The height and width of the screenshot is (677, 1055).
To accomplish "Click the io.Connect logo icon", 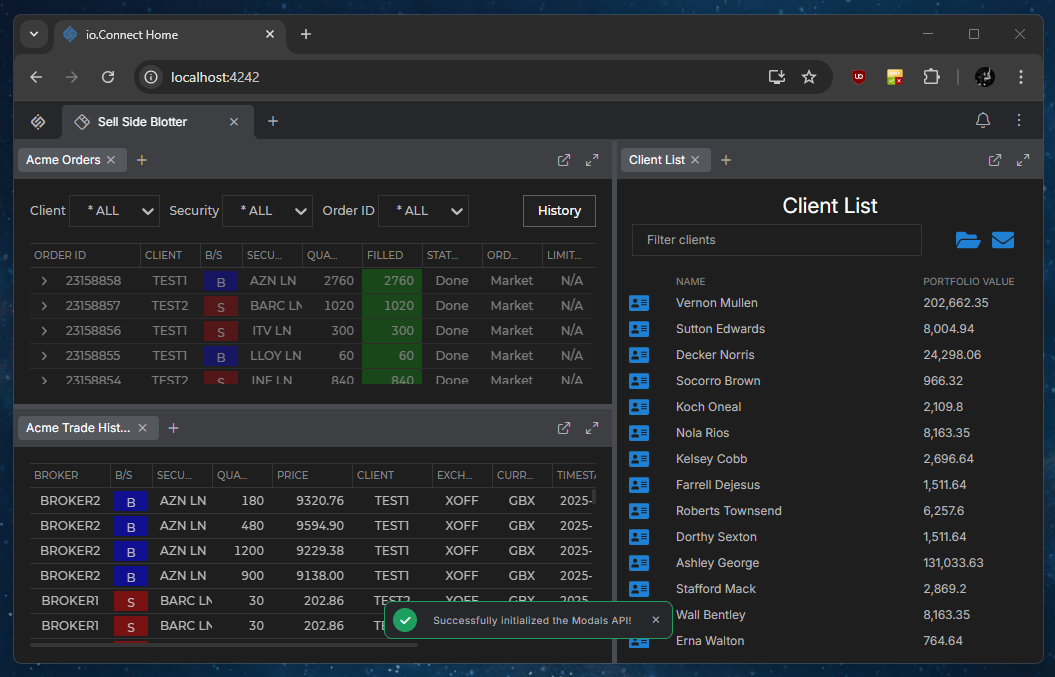I will (38, 122).
